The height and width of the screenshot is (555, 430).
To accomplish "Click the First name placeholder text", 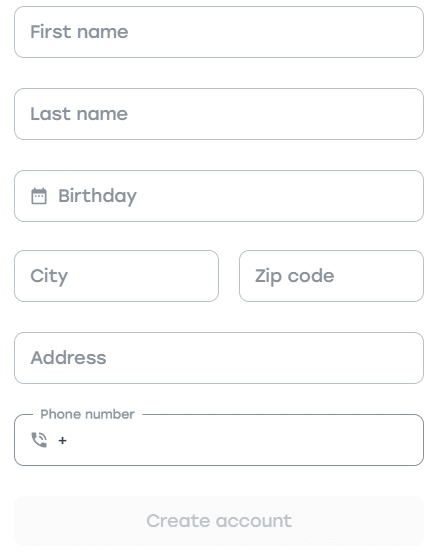I will 79,32.
